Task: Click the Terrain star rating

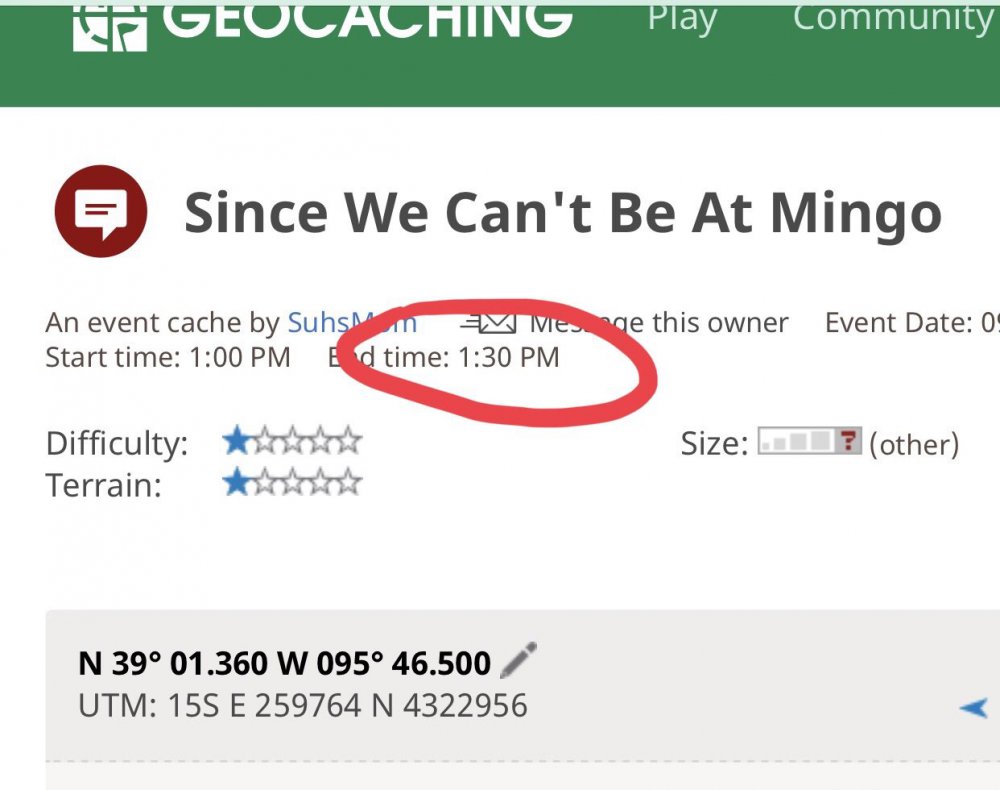Action: pyautogui.click(x=292, y=482)
